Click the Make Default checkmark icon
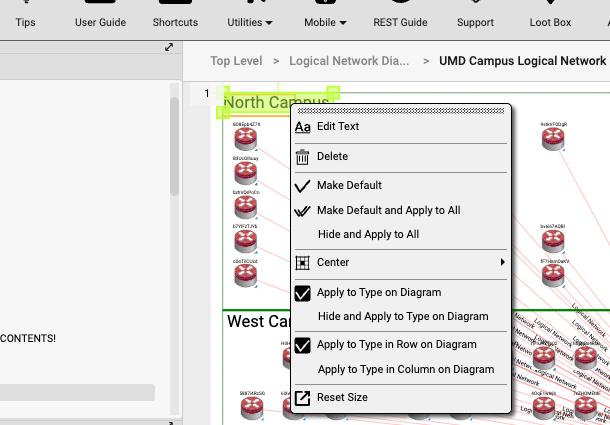The width and height of the screenshot is (610, 425). tap(302, 186)
